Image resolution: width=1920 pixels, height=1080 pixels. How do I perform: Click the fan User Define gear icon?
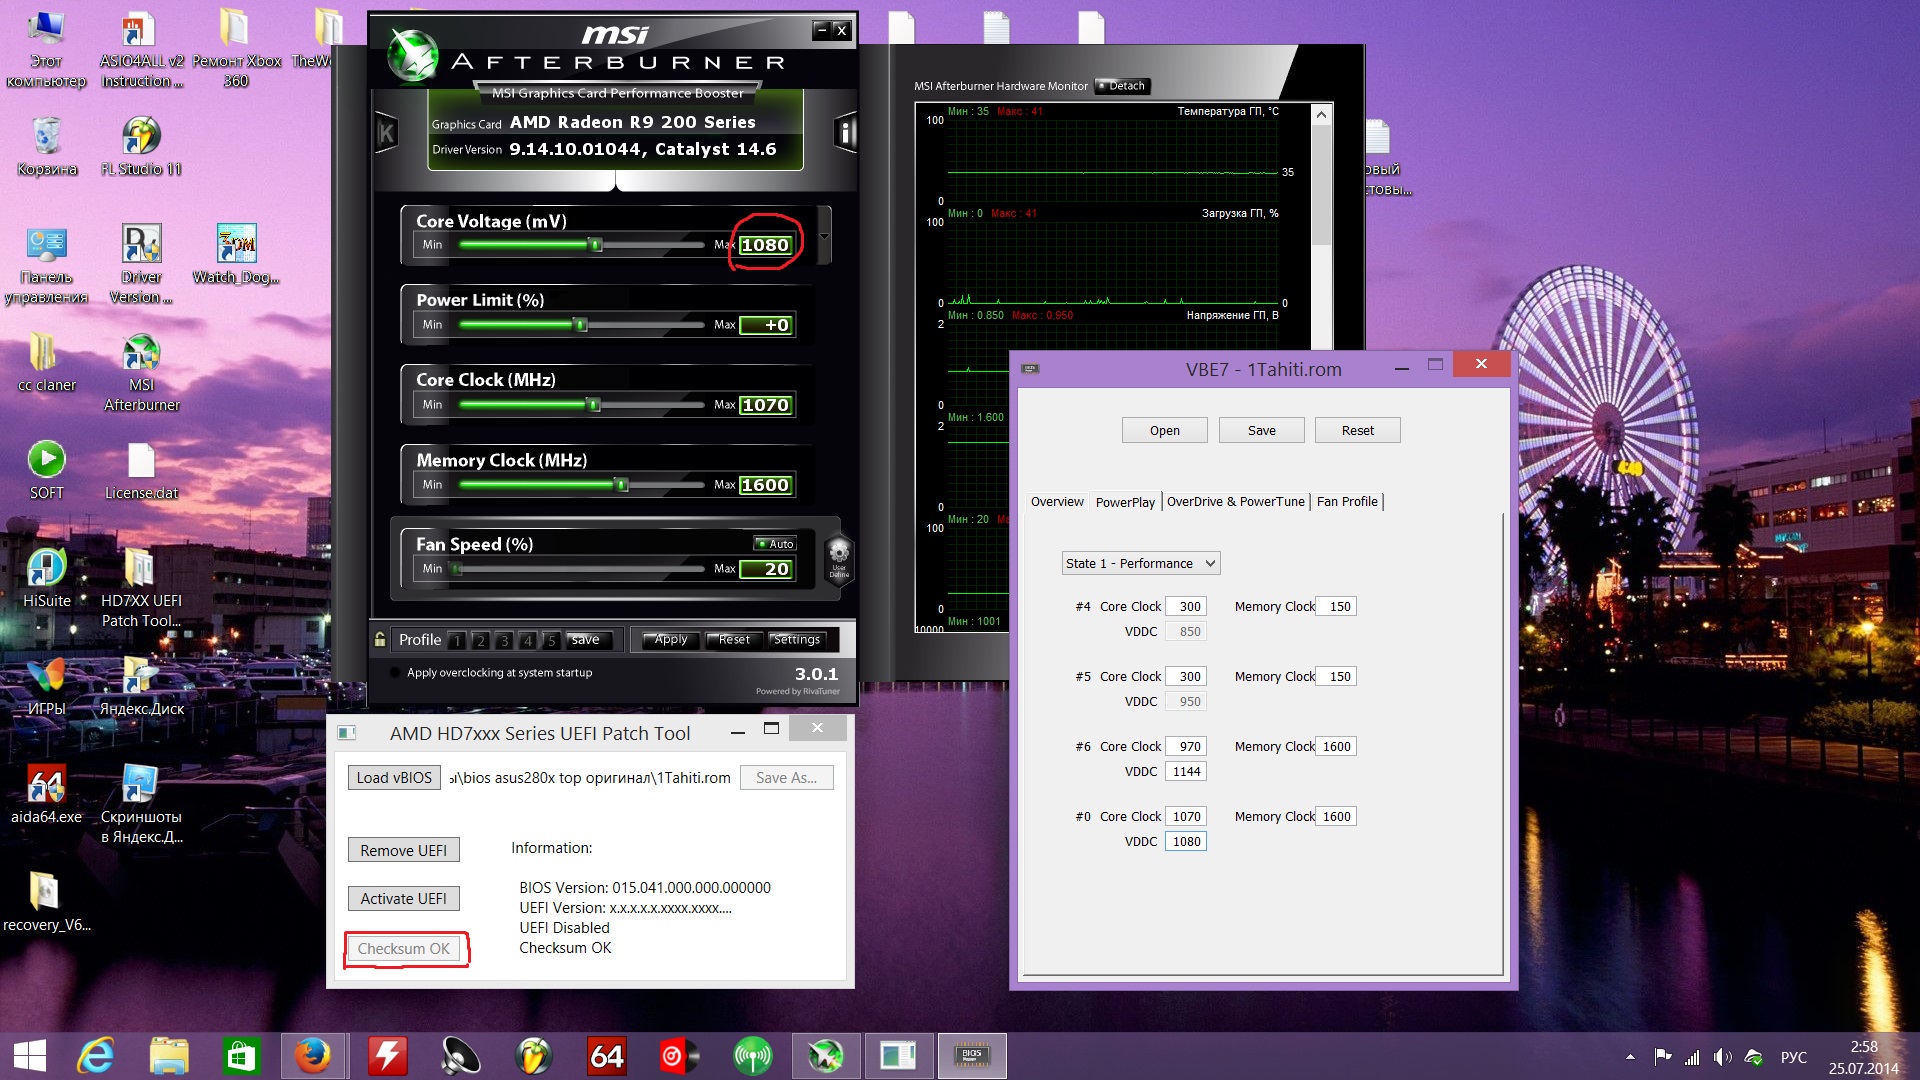point(839,557)
